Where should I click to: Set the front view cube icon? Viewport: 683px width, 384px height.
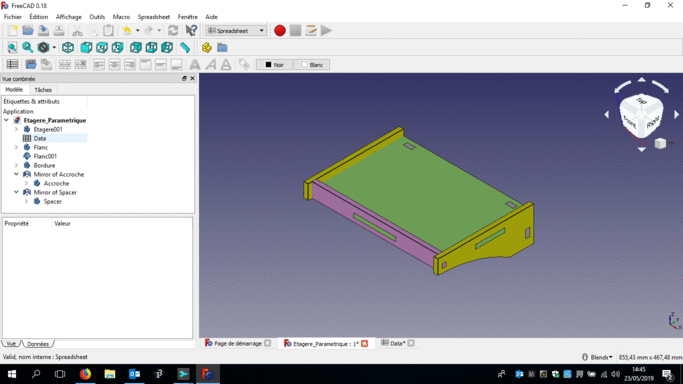click(86, 47)
